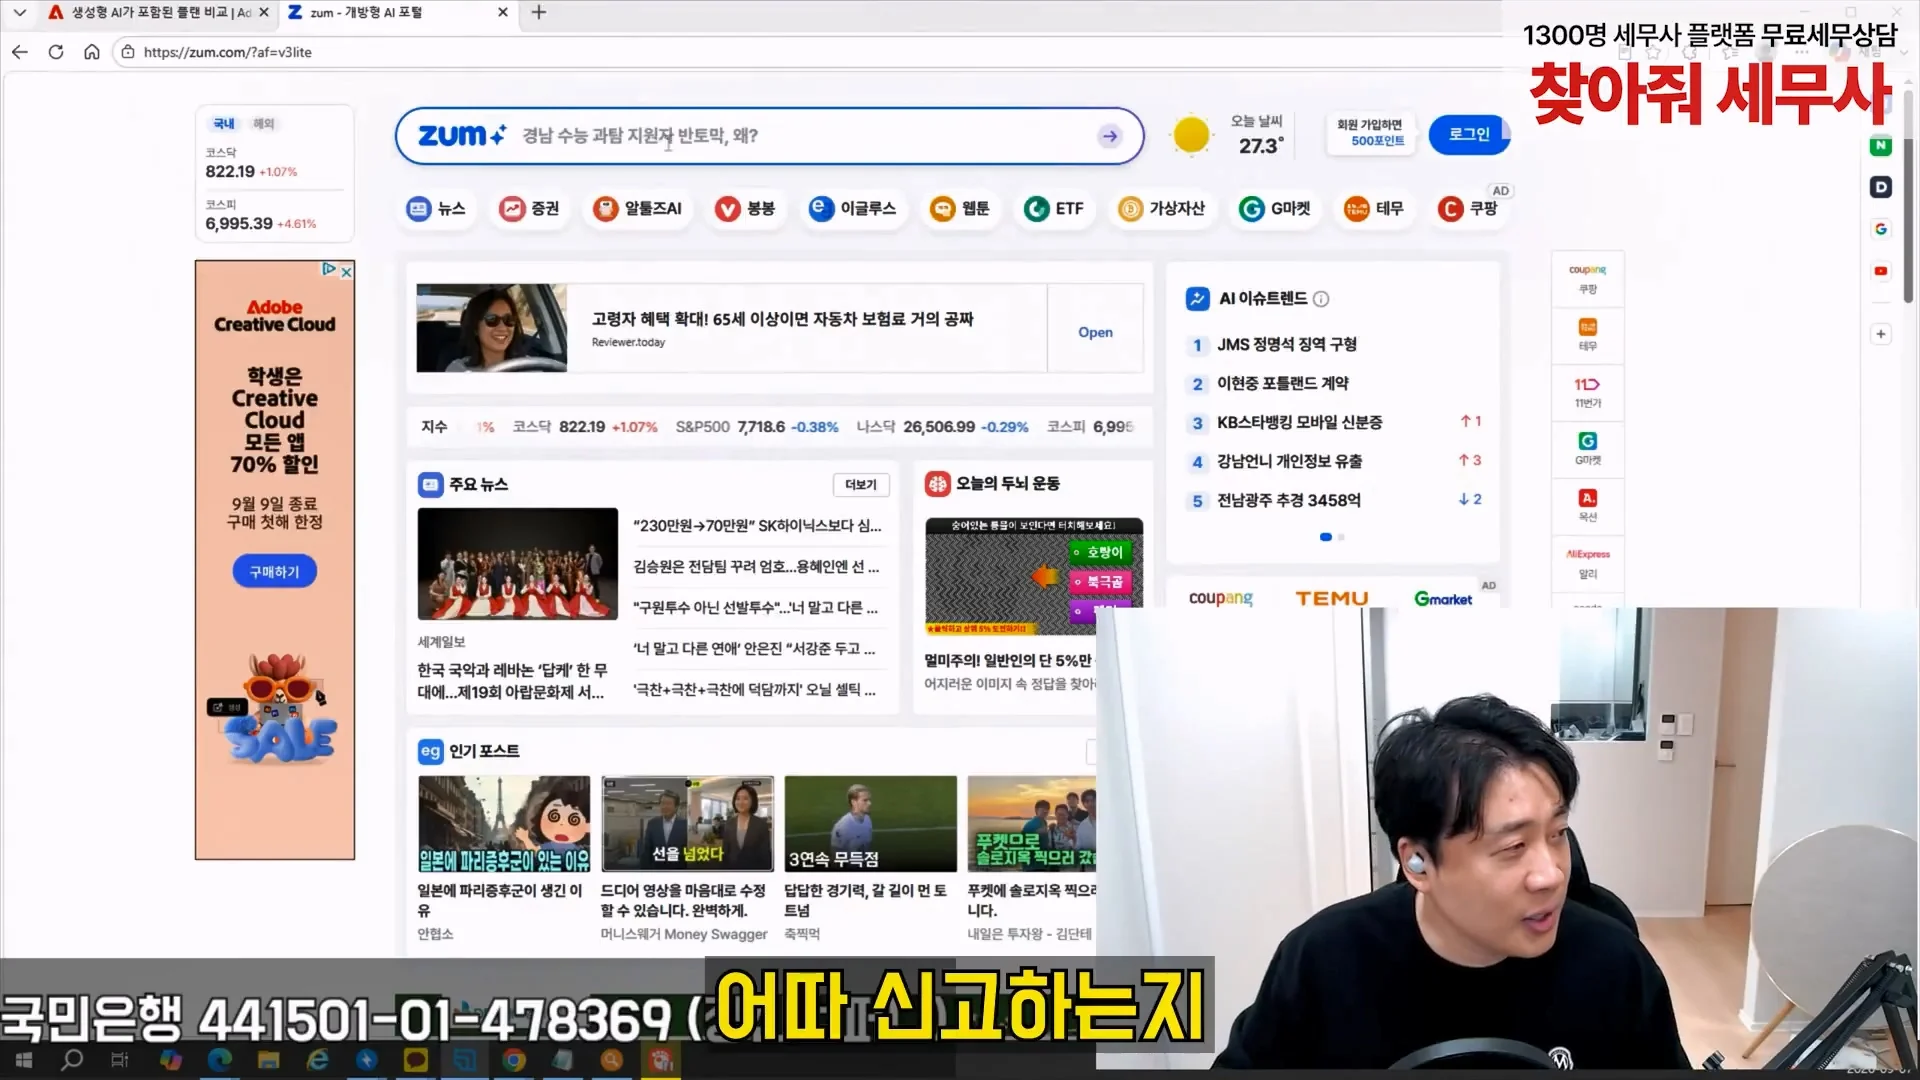The width and height of the screenshot is (1920, 1080).
Task: Open the Windows Start menu
Action: tap(24, 1059)
